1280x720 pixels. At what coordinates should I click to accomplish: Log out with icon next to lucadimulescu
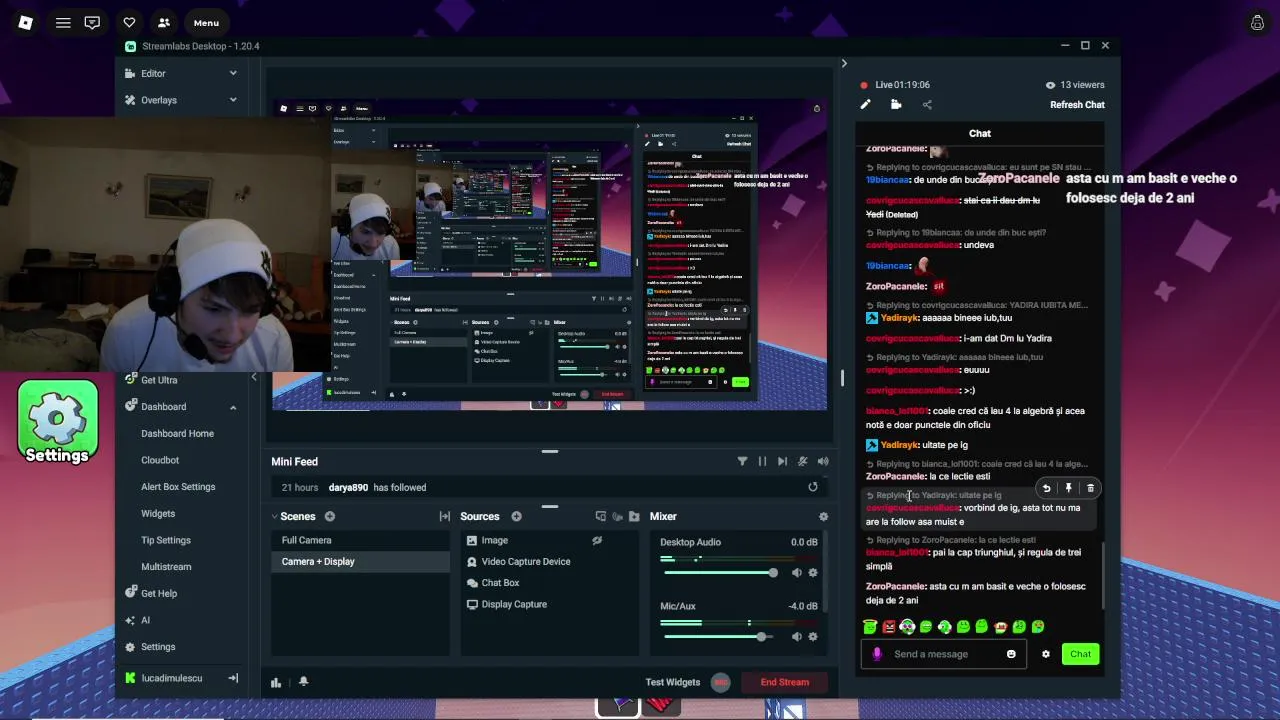click(233, 678)
